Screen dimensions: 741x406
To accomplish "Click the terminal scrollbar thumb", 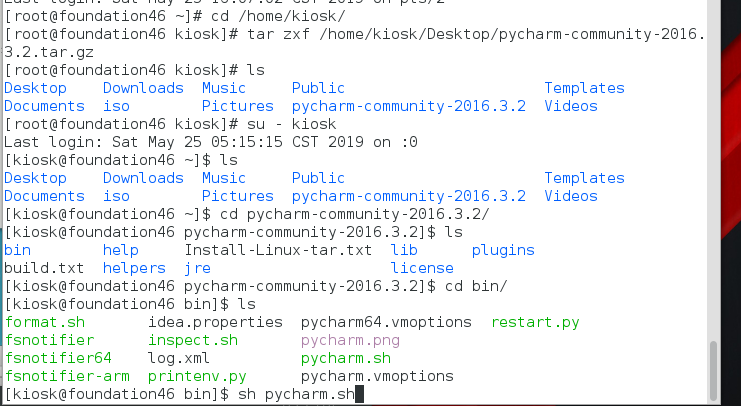I will tap(714, 370).
